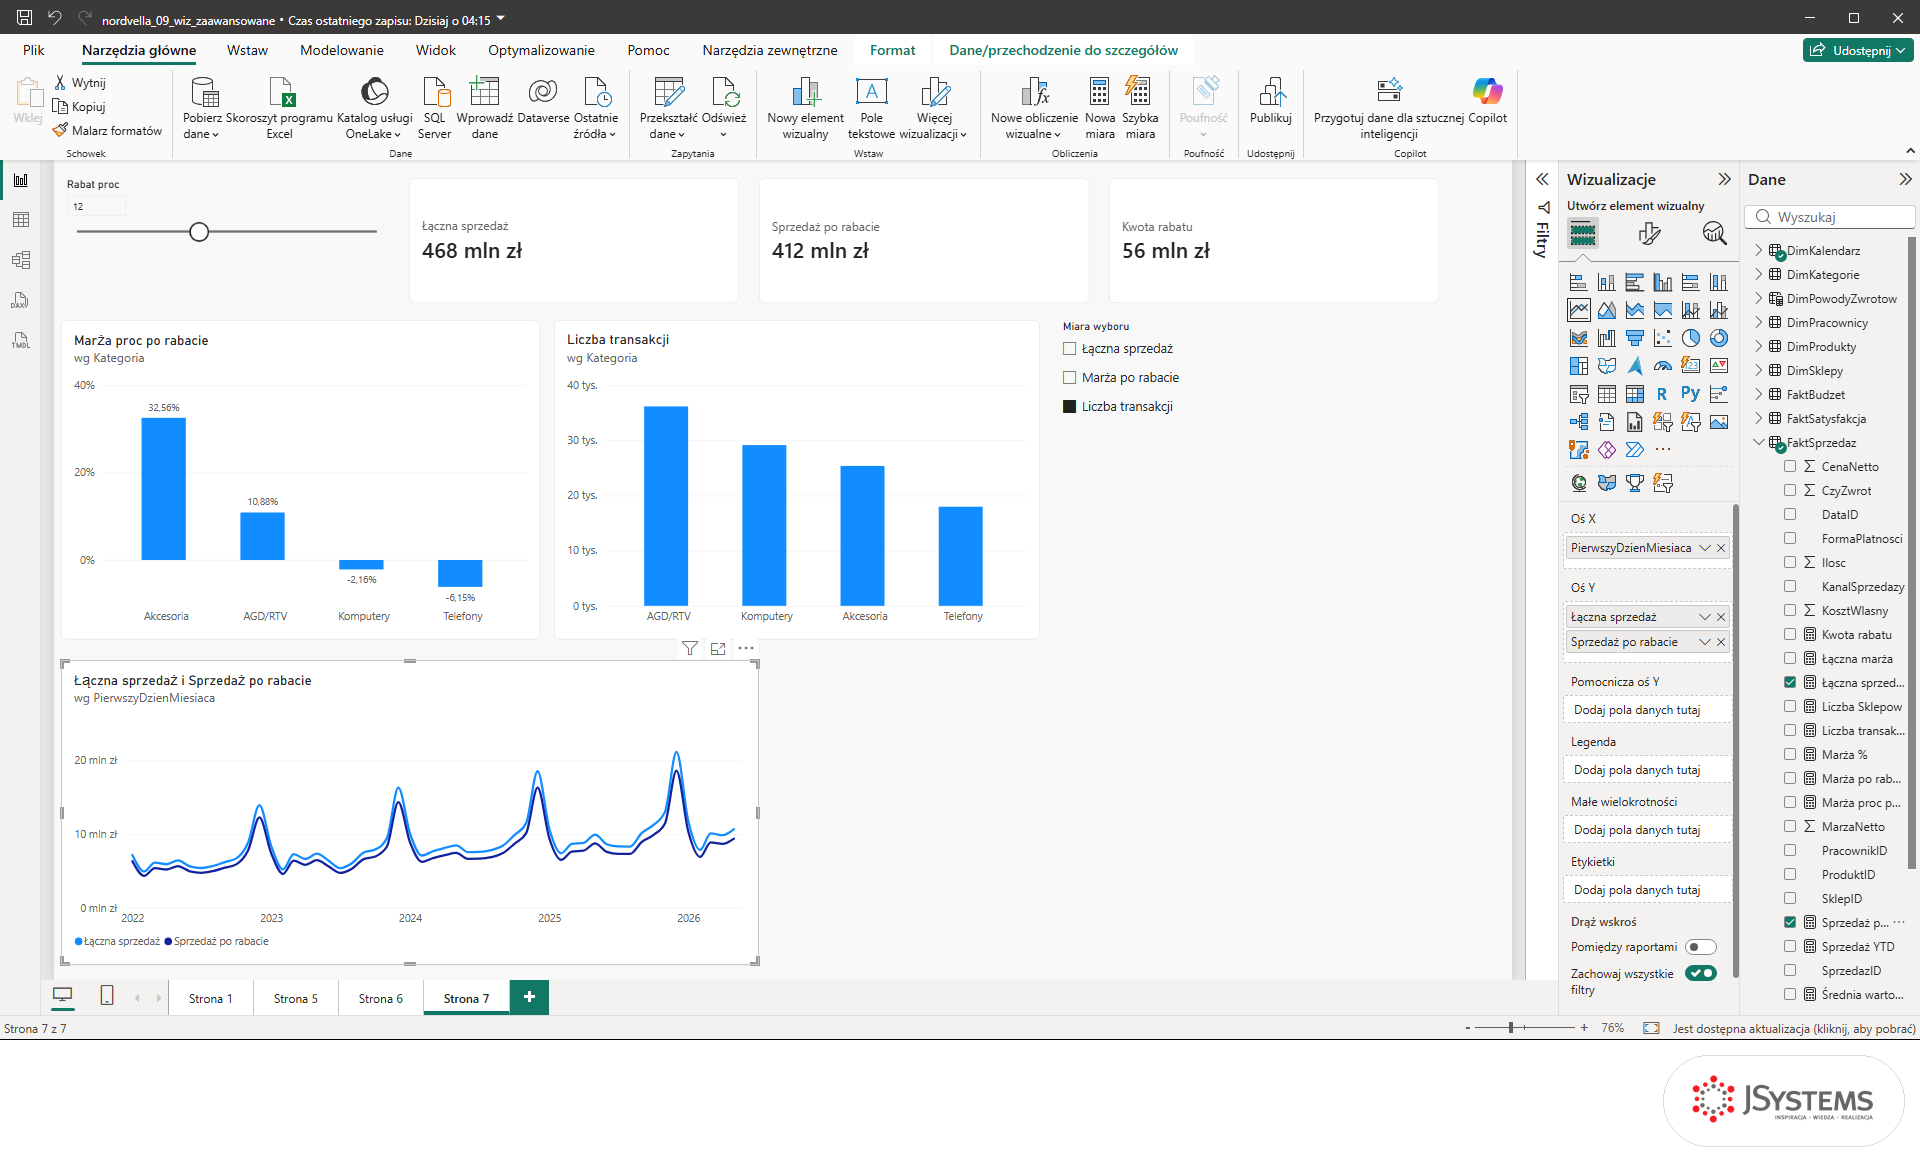Click Przekształć dane icon

(668, 93)
